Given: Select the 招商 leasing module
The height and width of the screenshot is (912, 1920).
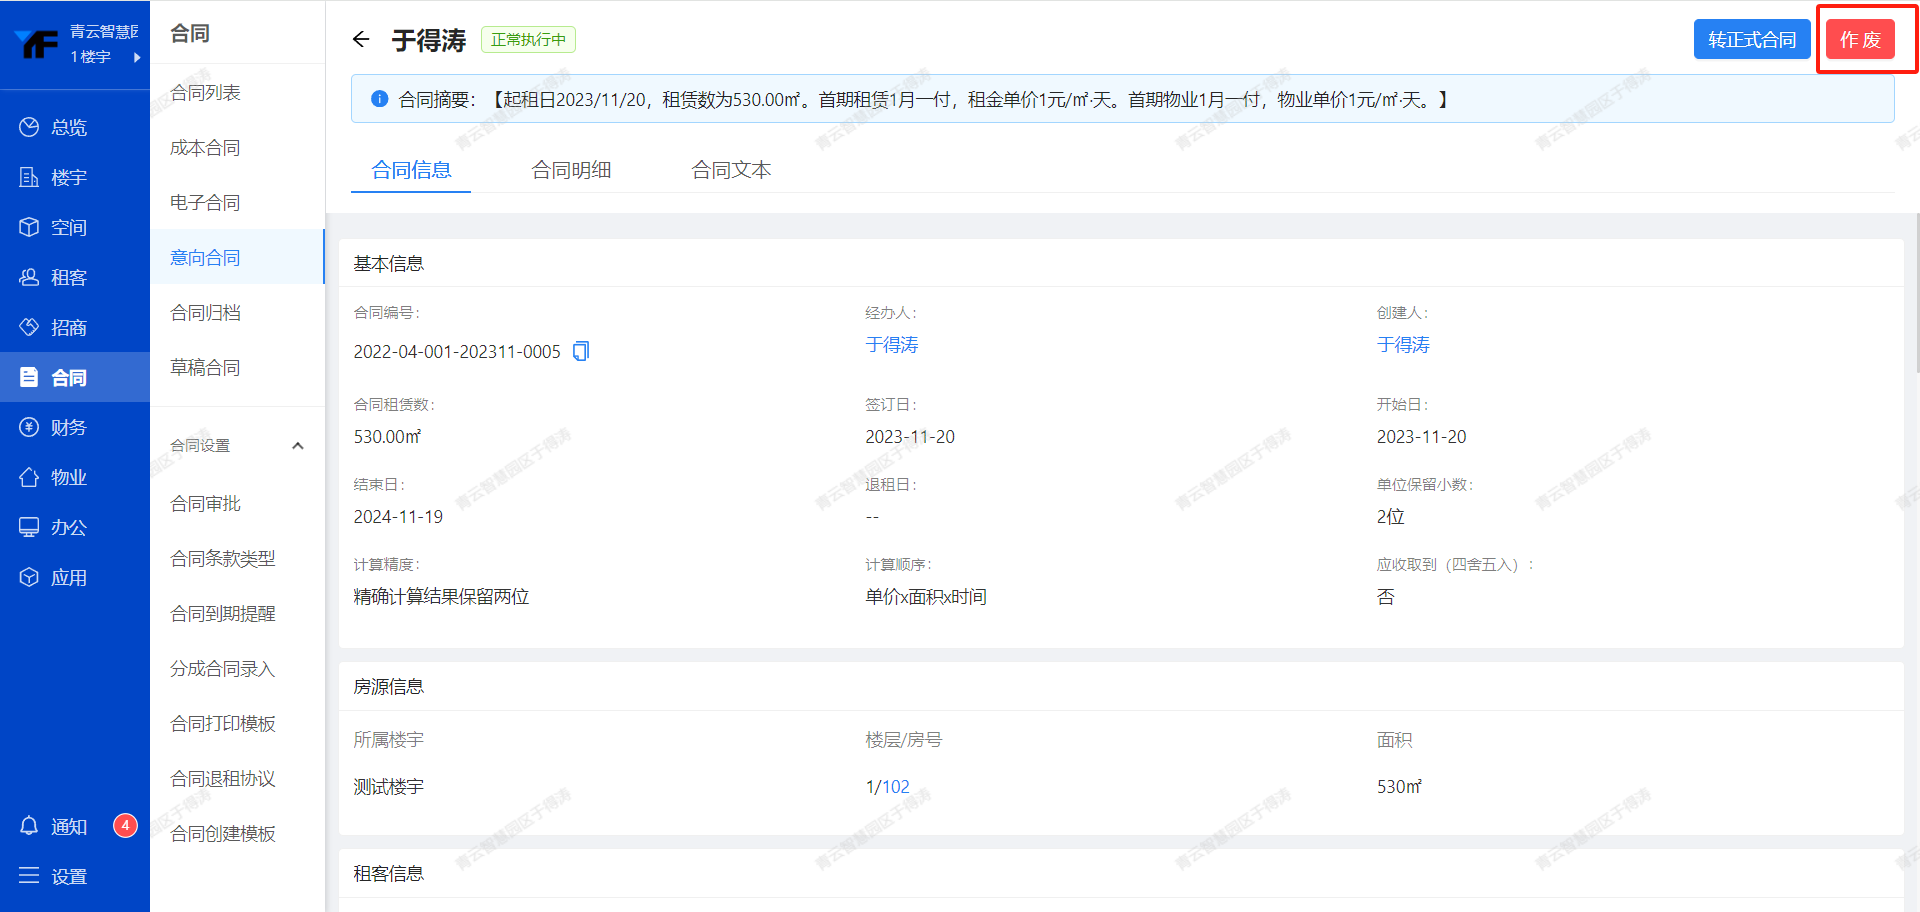Looking at the screenshot, I should coord(68,327).
